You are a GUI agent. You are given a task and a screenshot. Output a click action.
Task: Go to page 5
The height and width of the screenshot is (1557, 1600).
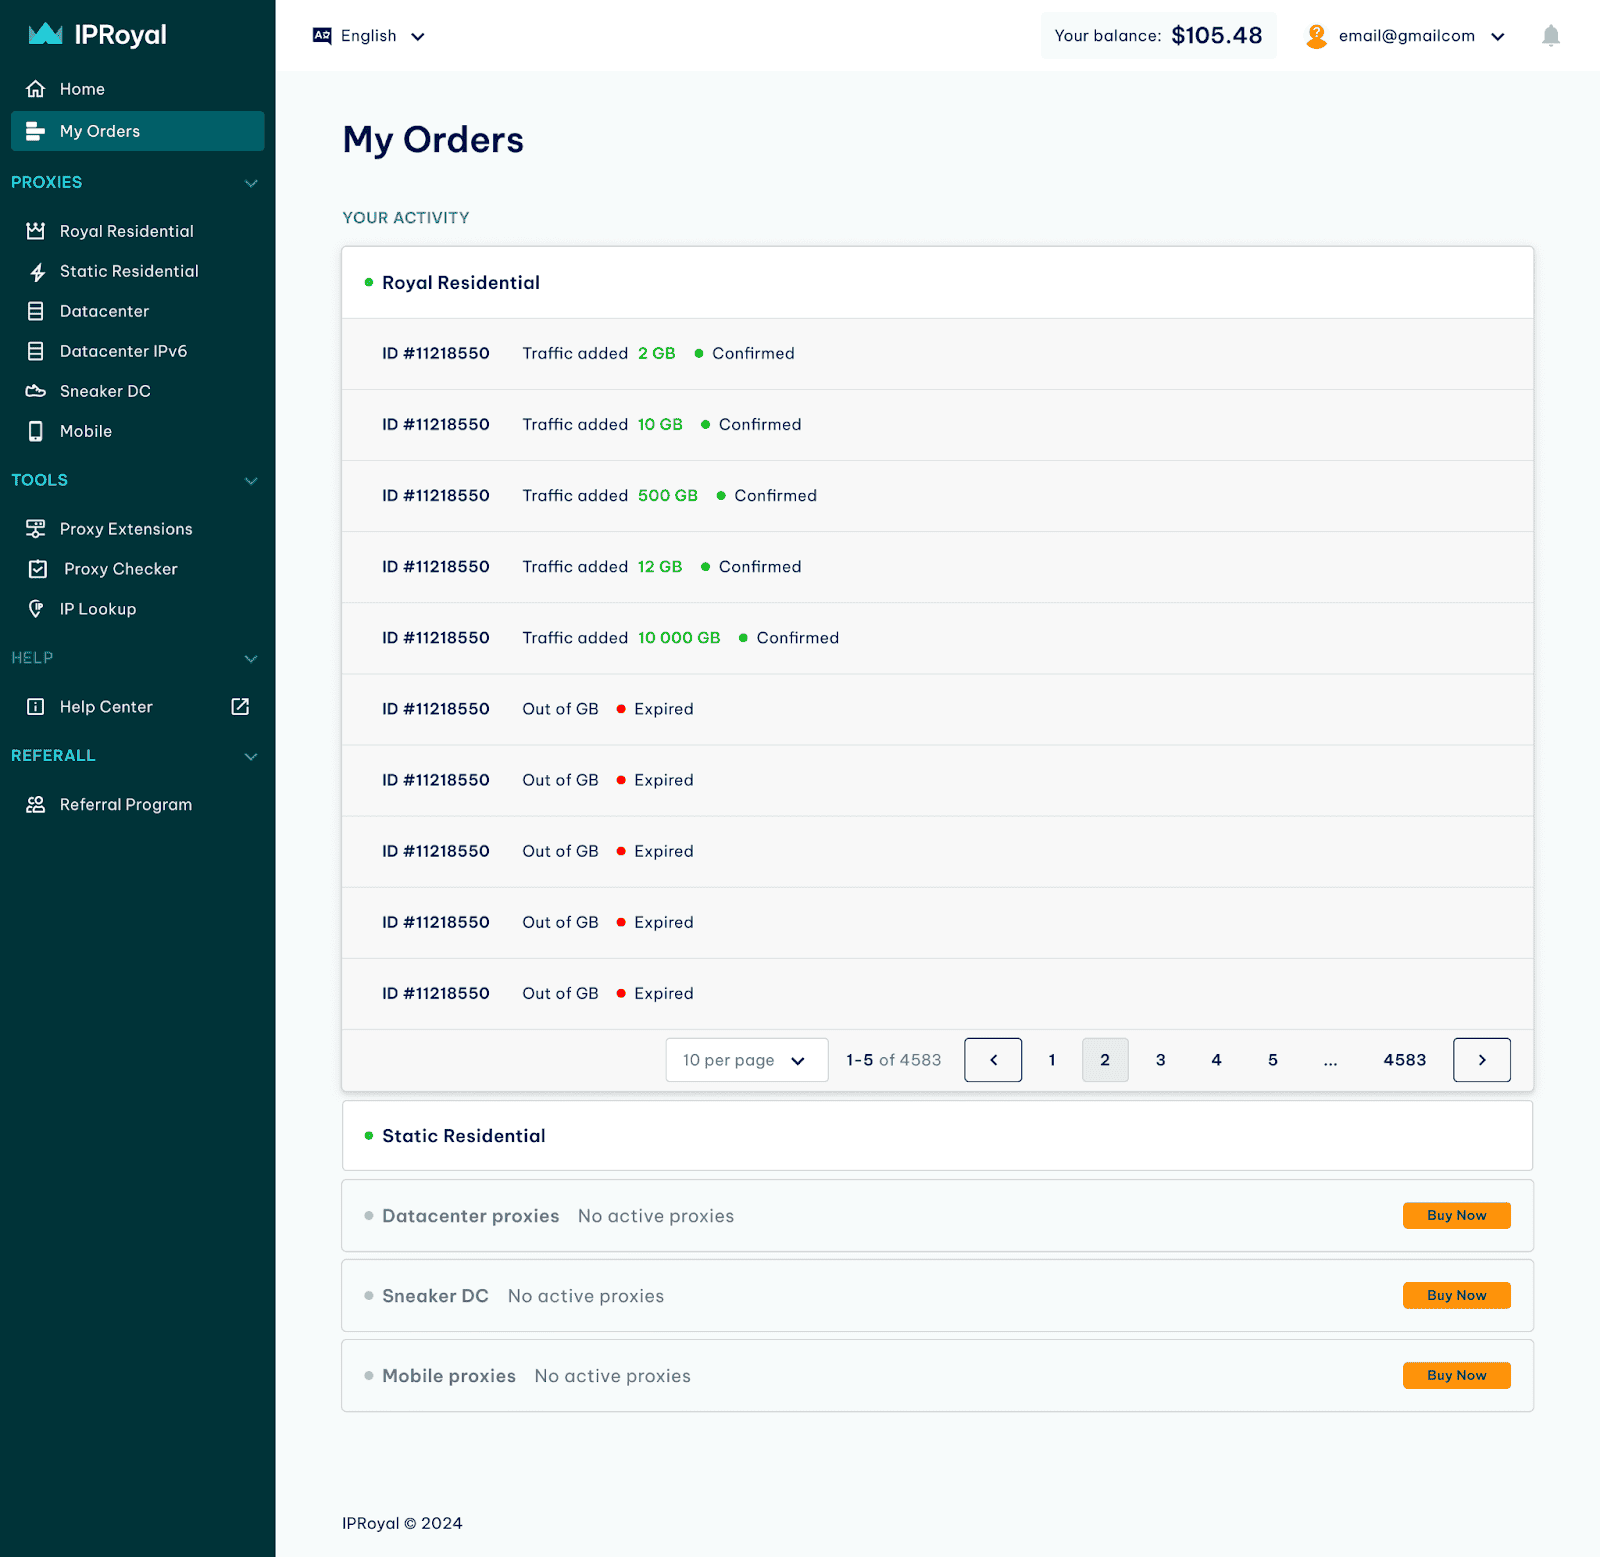tap(1273, 1060)
